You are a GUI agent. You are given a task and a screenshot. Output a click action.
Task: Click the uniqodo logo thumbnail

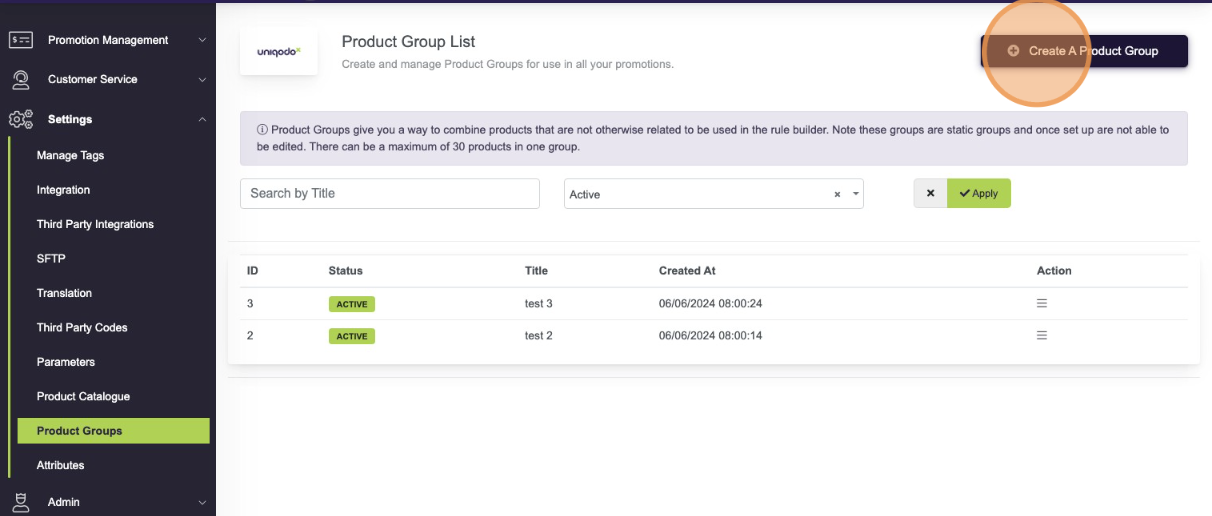pos(278,51)
